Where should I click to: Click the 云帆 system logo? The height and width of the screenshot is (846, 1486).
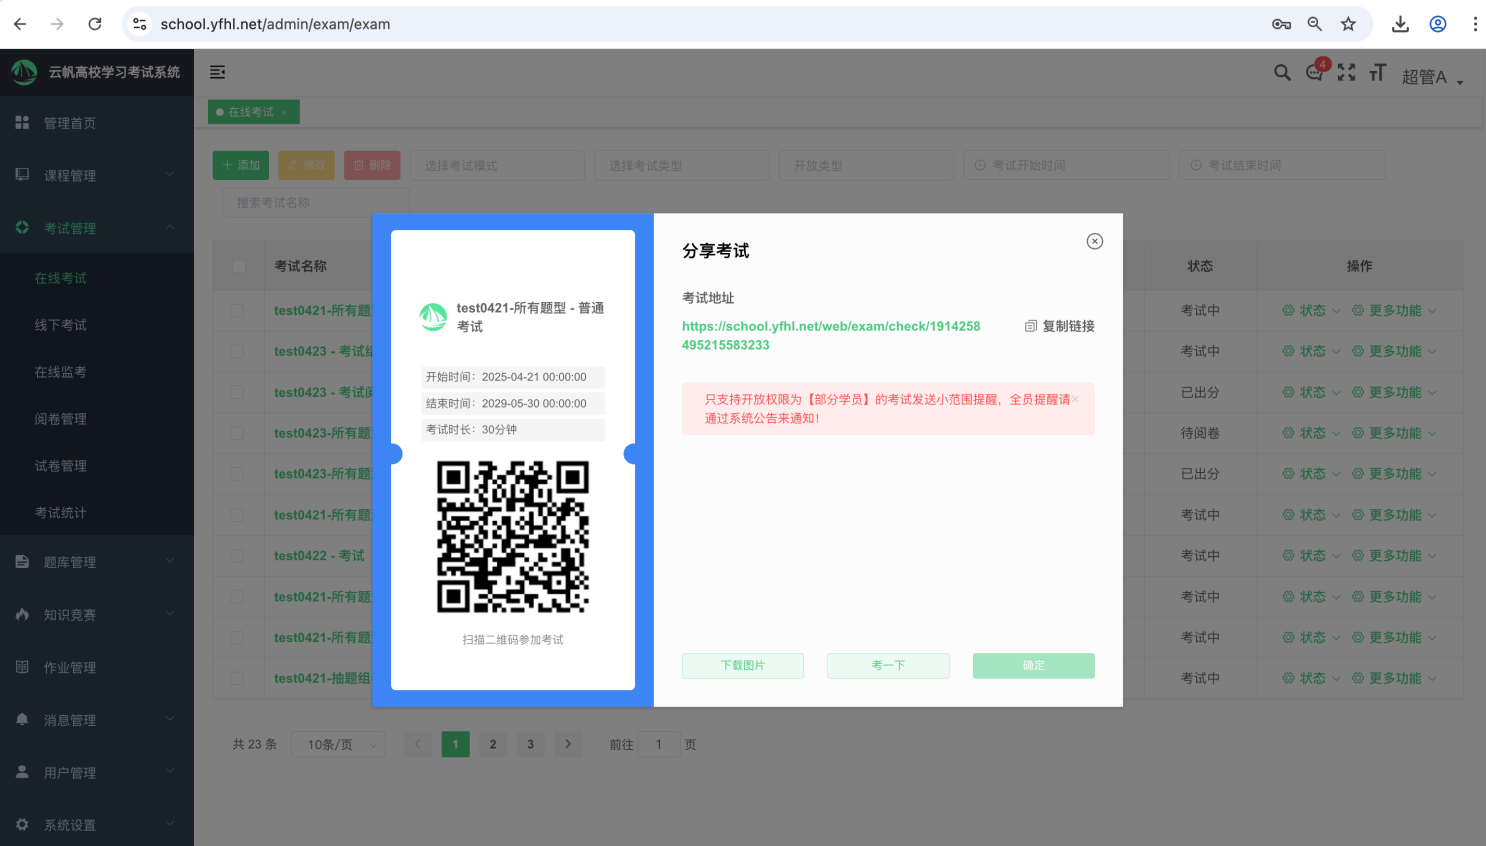24,72
